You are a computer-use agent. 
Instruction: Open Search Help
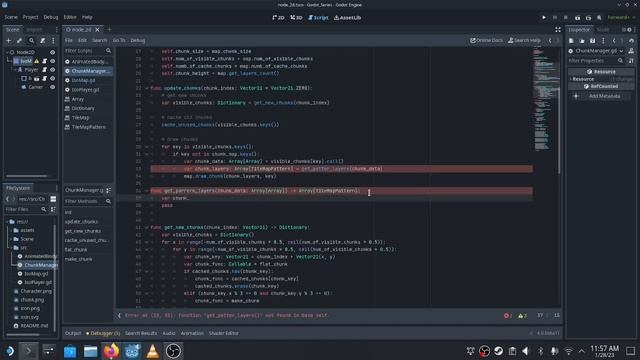[524, 40]
